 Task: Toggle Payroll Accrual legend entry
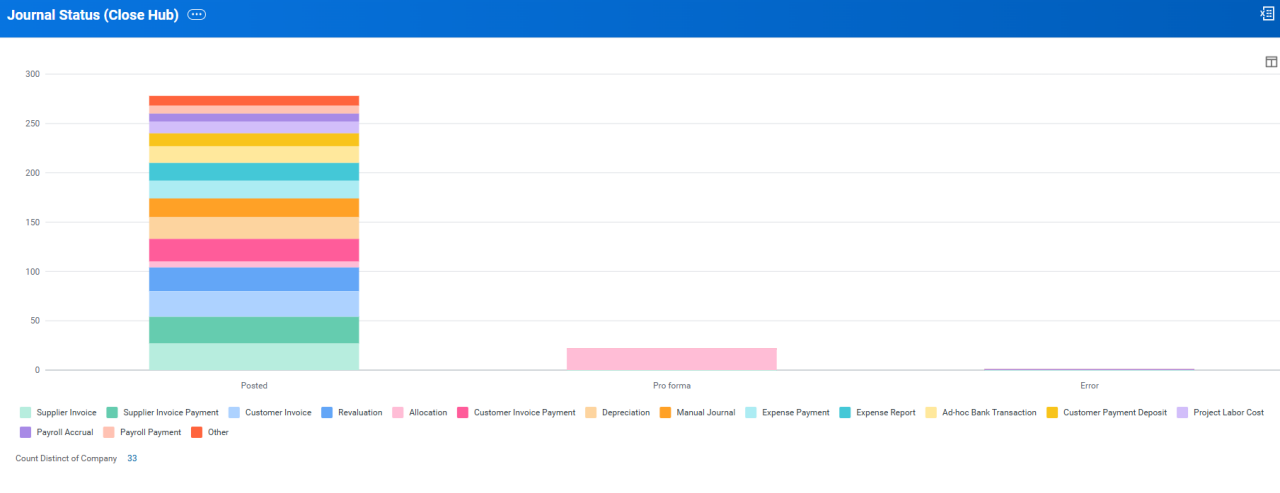pos(56,432)
